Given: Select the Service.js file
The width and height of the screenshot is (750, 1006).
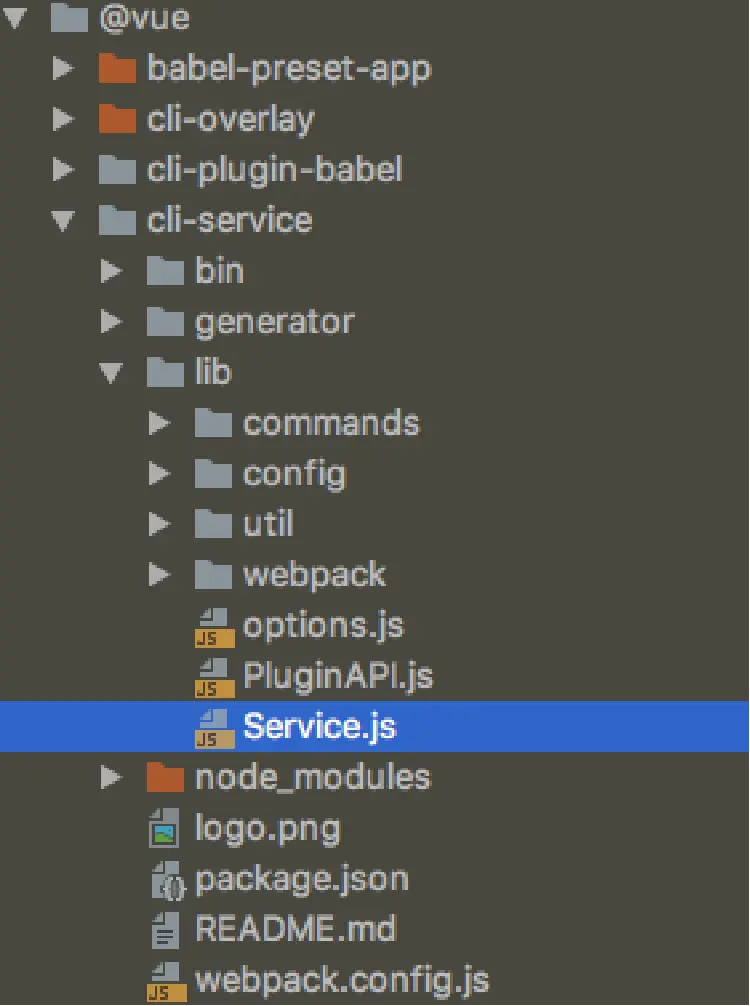Looking at the screenshot, I should (x=319, y=727).
